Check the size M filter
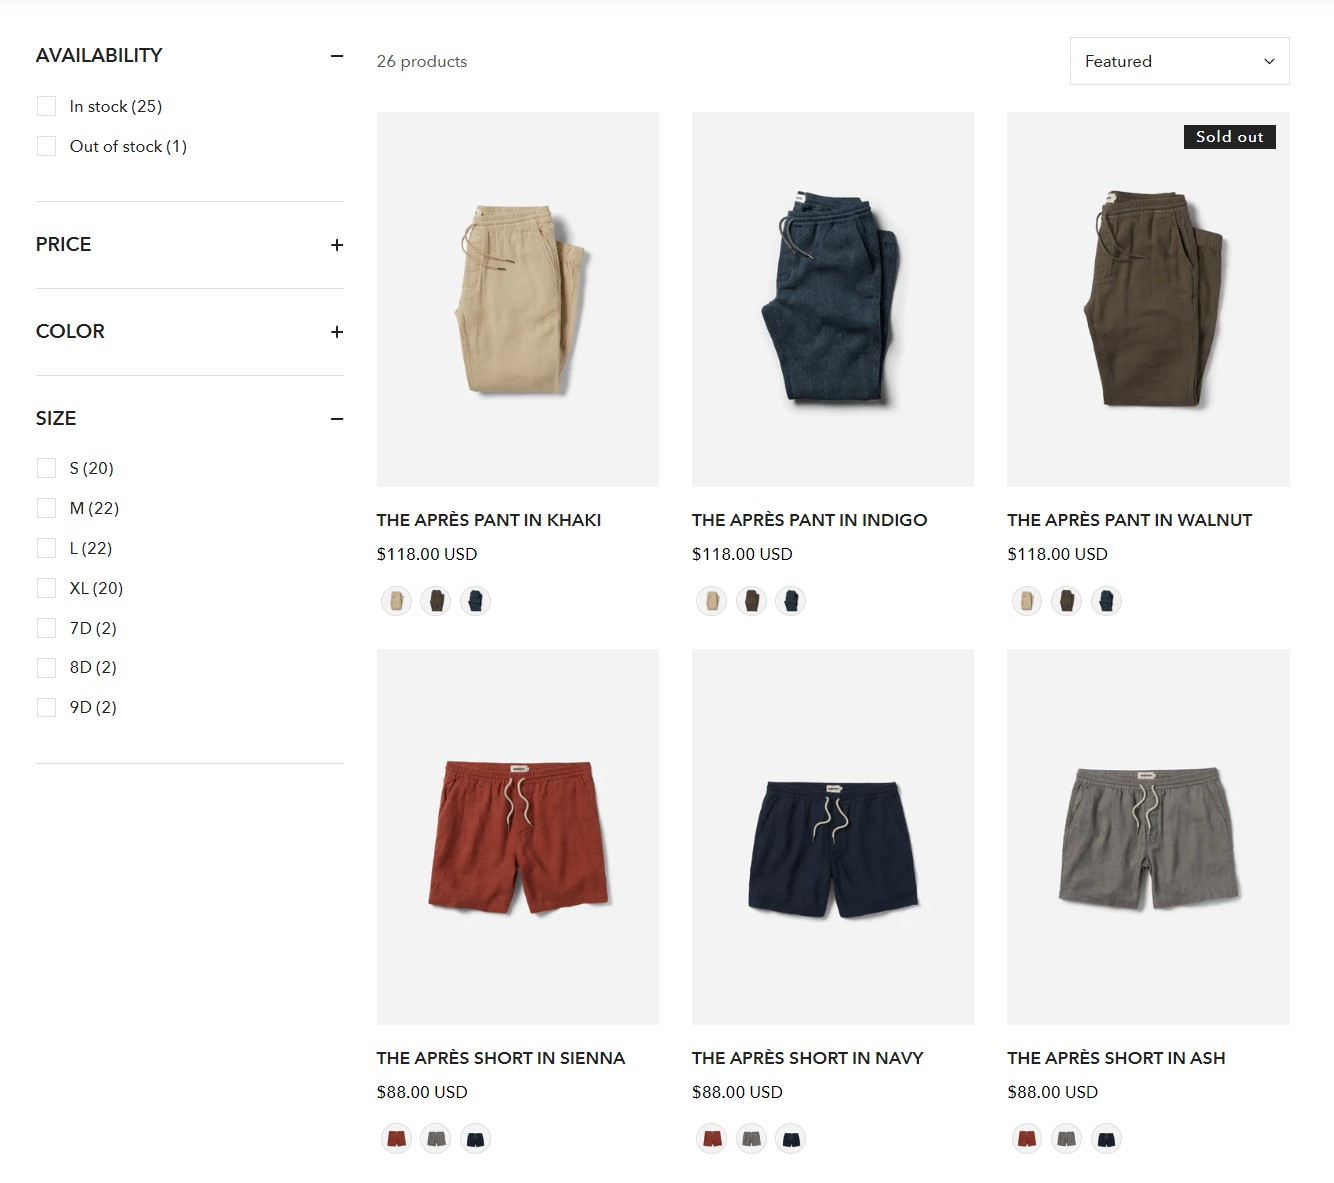Image resolution: width=1334 pixels, height=1183 pixels. (x=46, y=507)
